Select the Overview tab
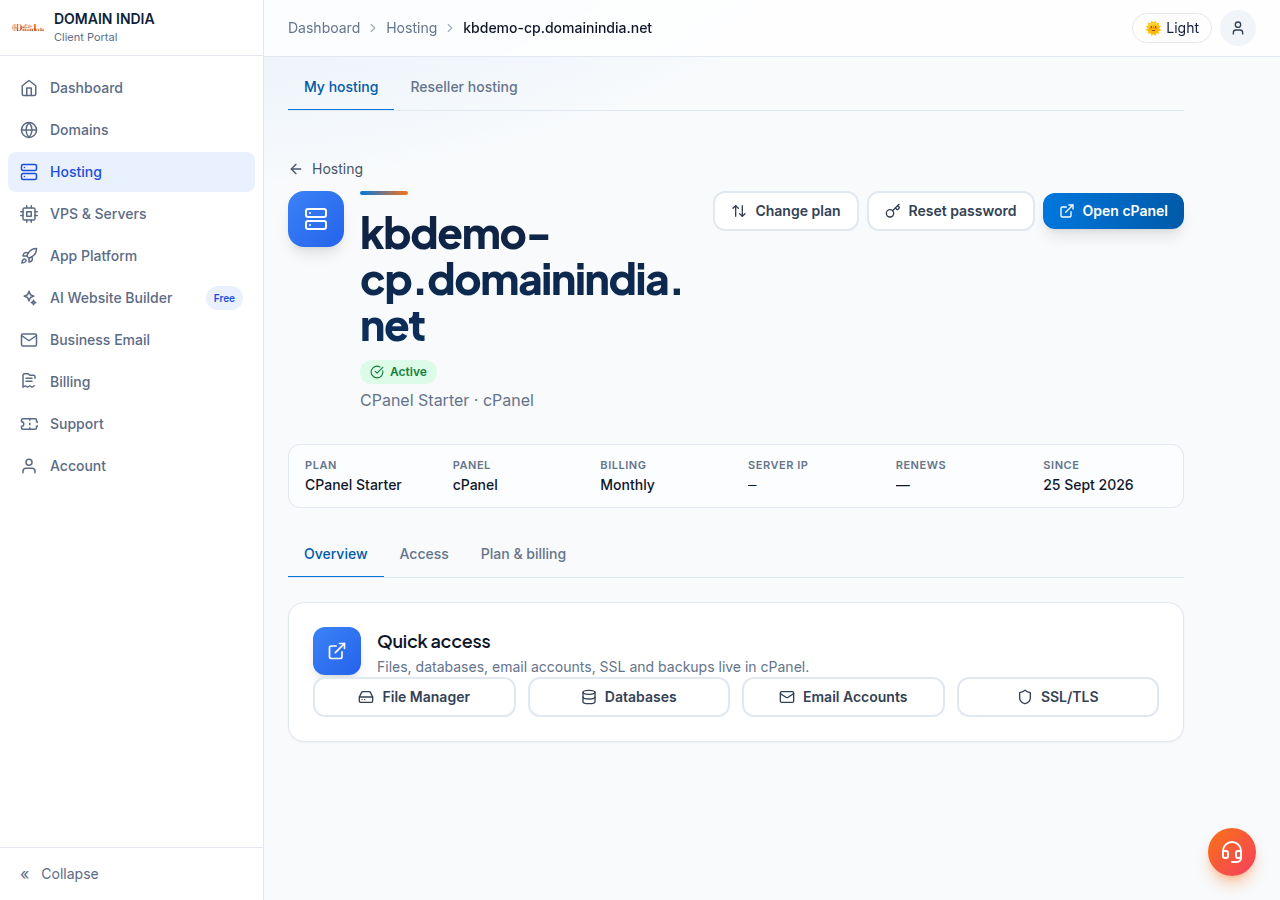The image size is (1280, 900). coord(336,554)
